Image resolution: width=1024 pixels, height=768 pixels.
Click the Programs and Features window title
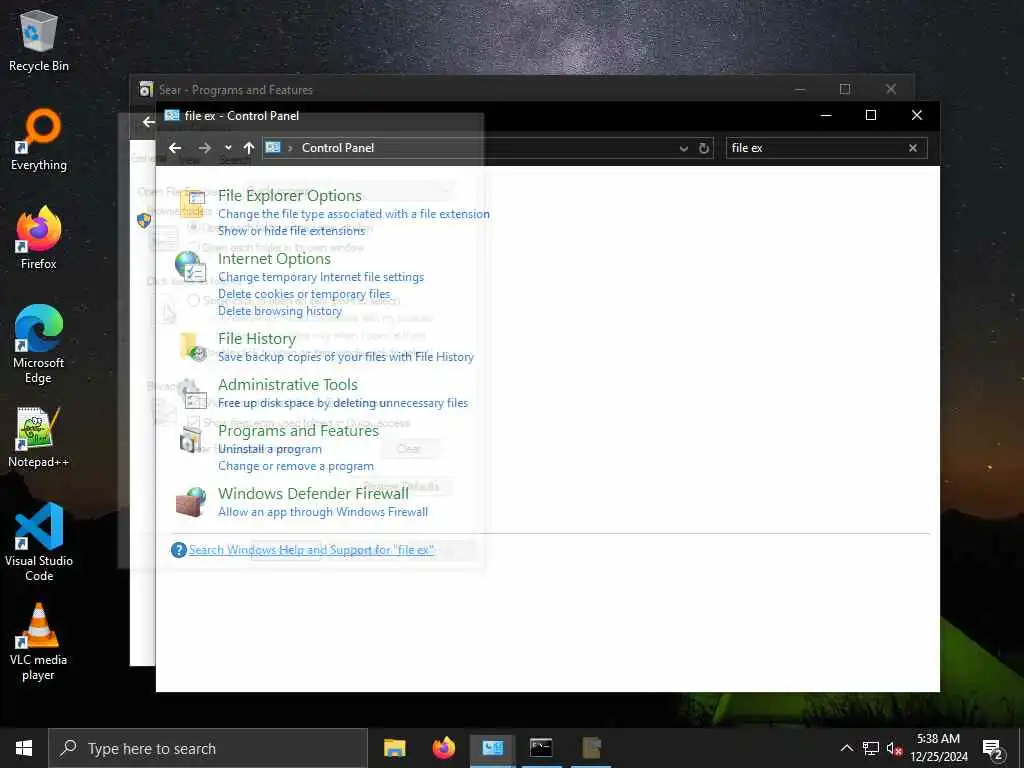point(236,90)
